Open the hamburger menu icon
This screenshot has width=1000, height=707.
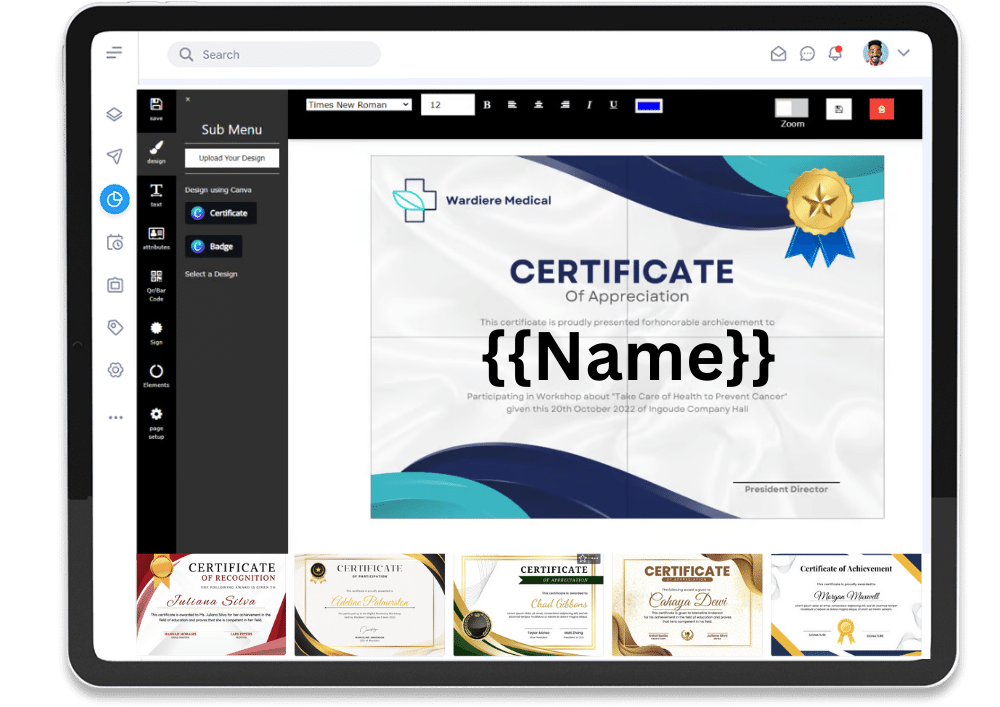[x=114, y=53]
